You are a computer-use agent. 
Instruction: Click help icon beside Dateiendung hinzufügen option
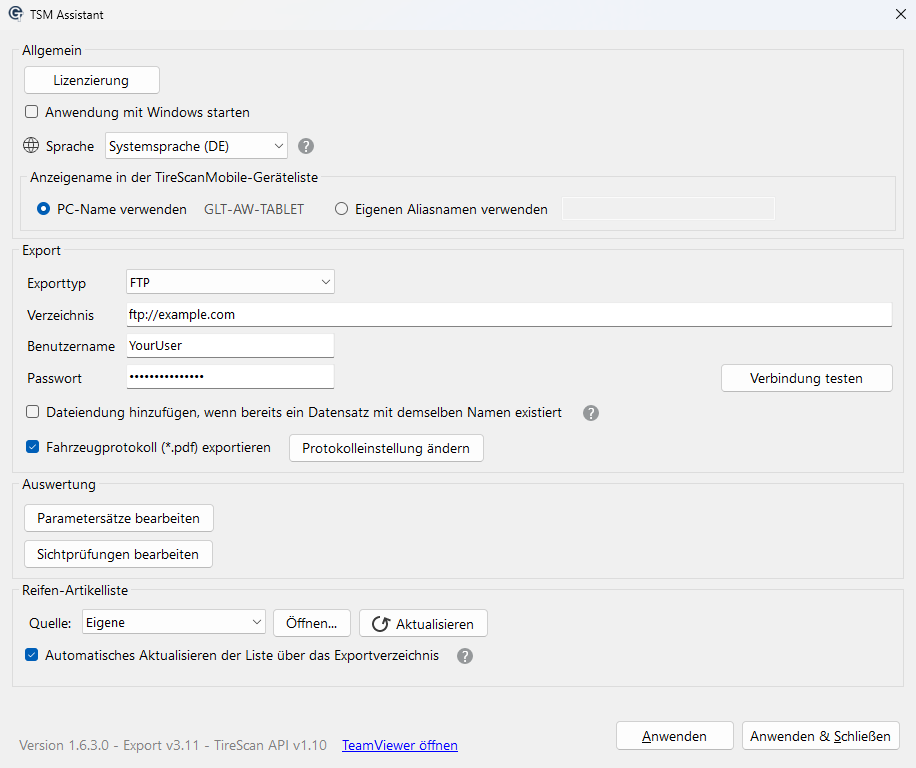[x=591, y=413]
